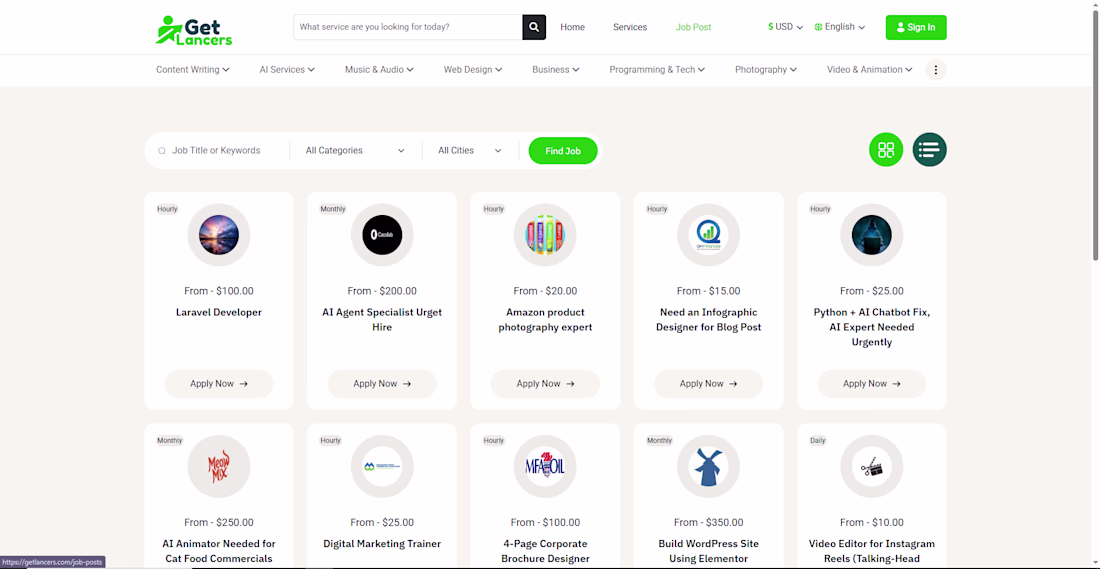Open English language dropdown
The image size is (1100, 569).
pos(840,27)
